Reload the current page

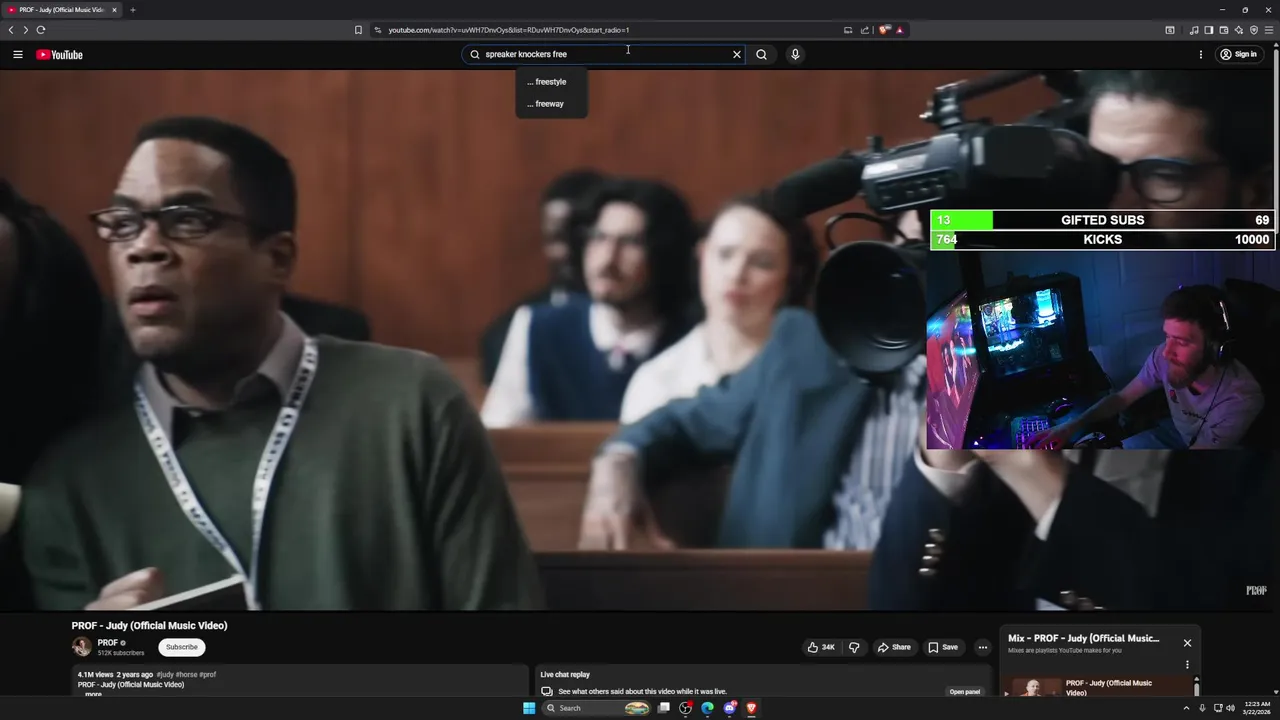pyautogui.click(x=41, y=30)
